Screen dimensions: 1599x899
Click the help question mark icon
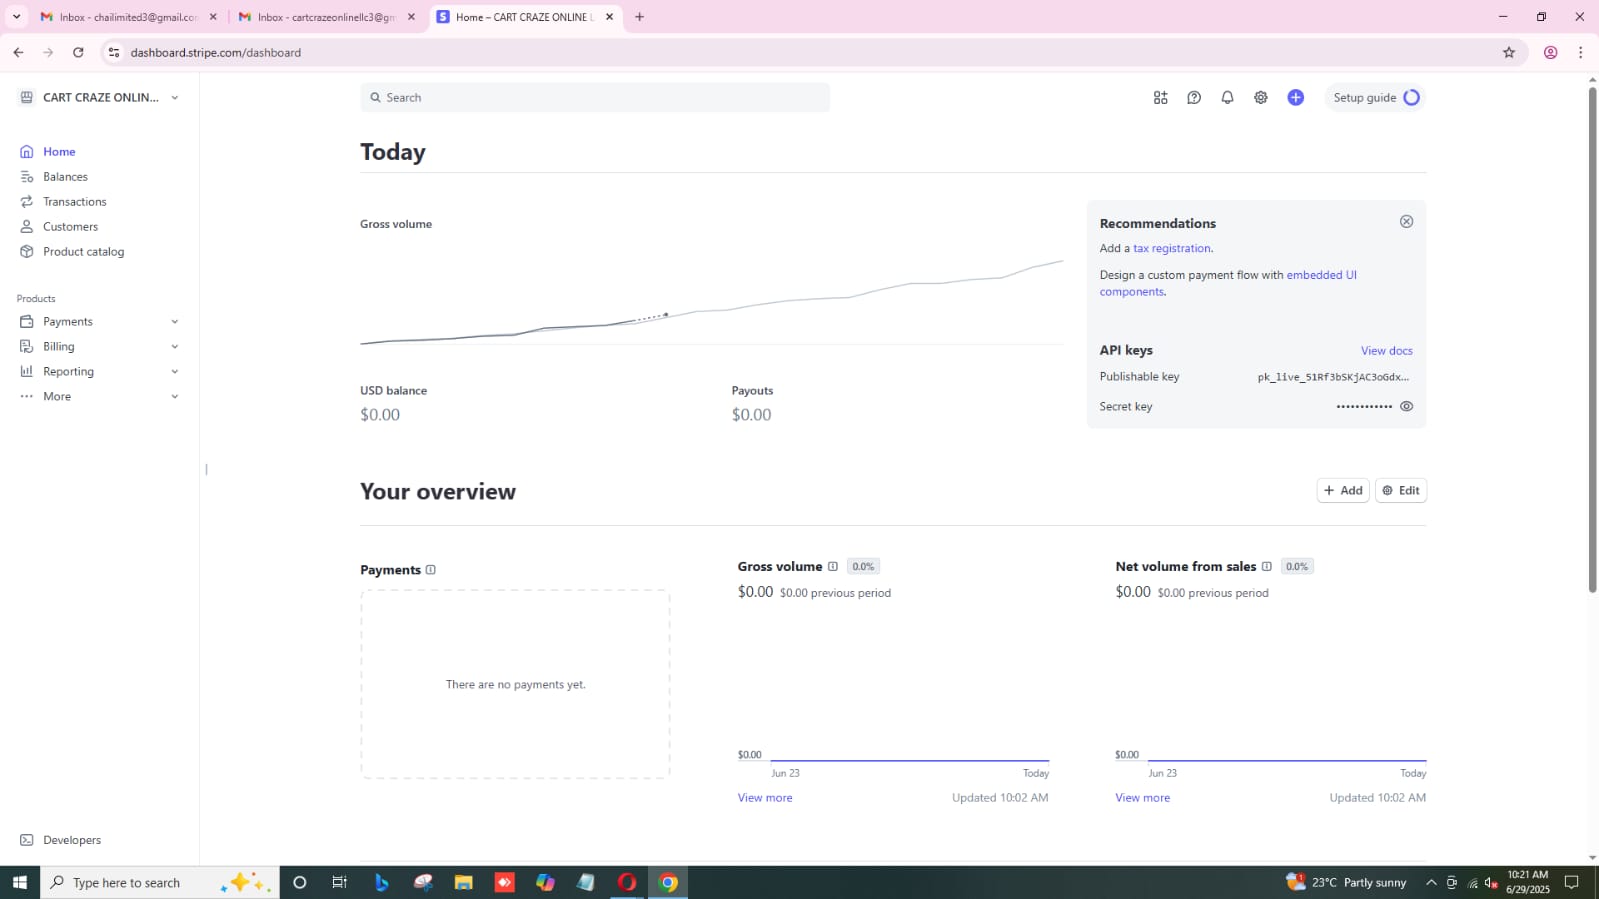pyautogui.click(x=1194, y=98)
